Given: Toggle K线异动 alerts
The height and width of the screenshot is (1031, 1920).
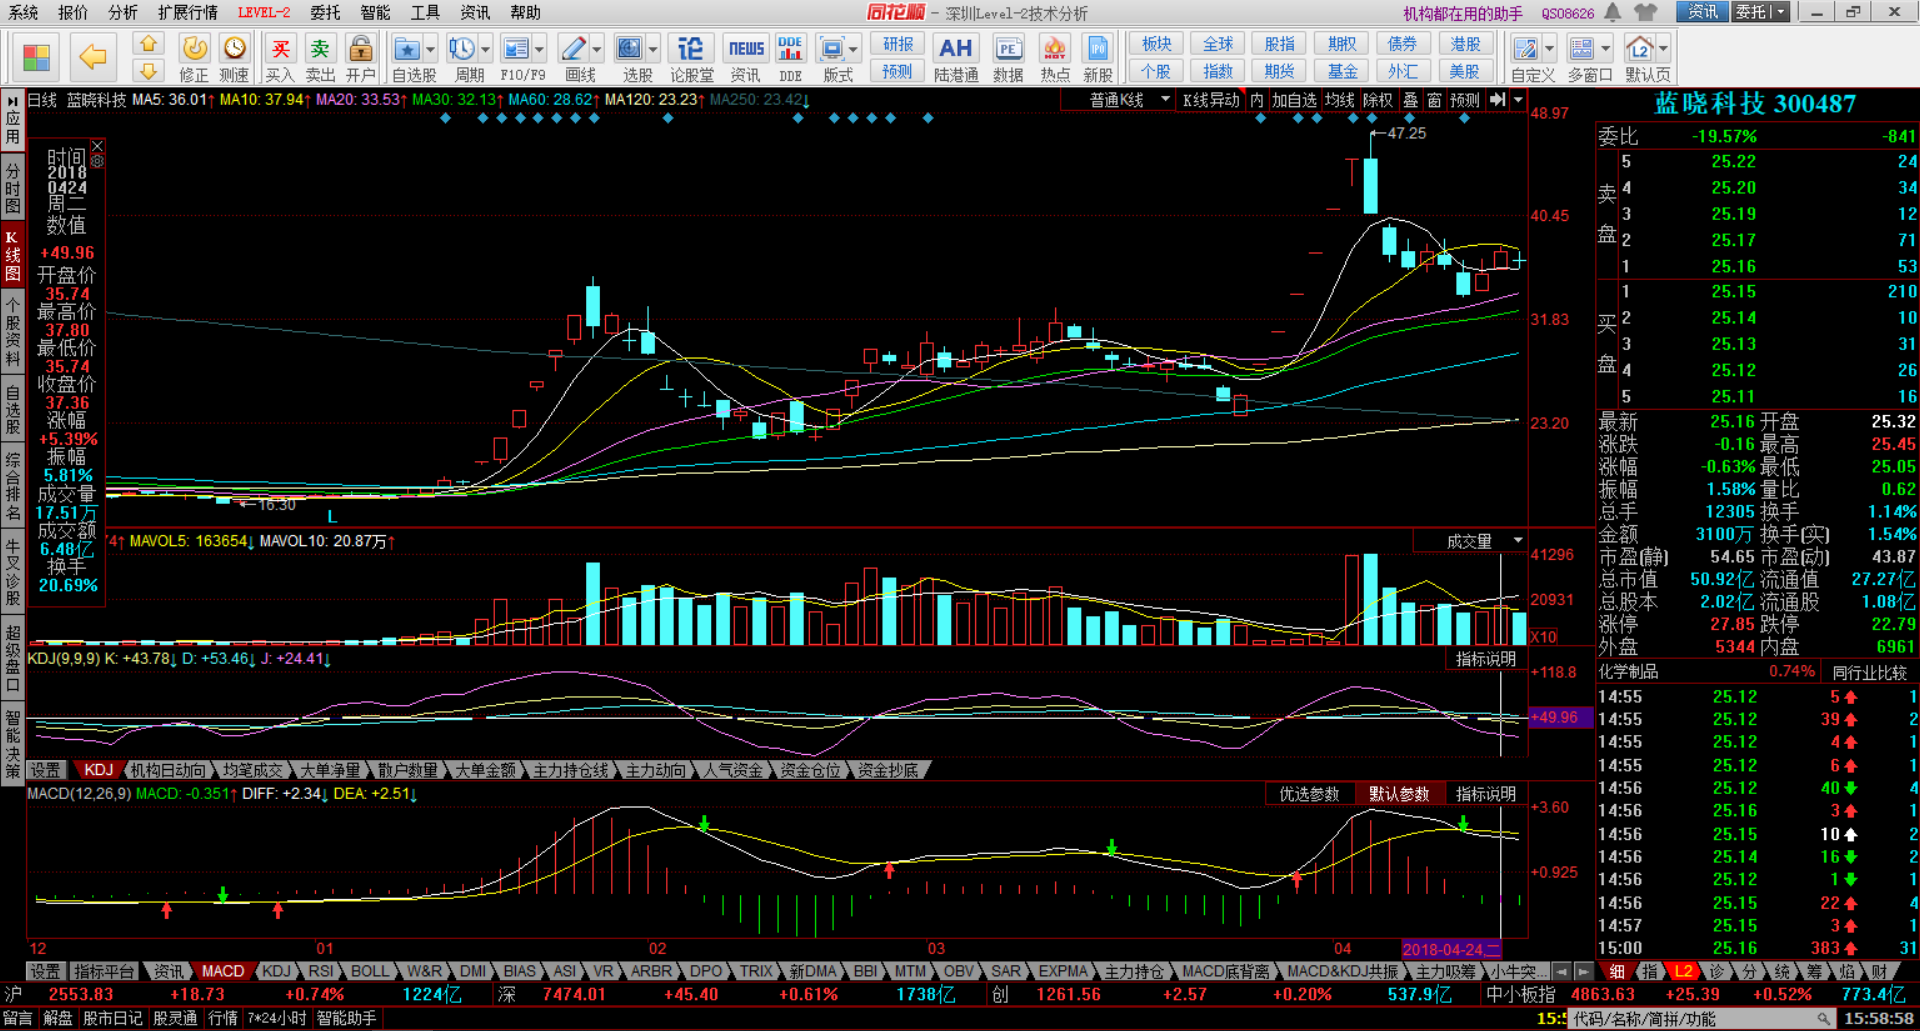Looking at the screenshot, I should pos(1211,100).
